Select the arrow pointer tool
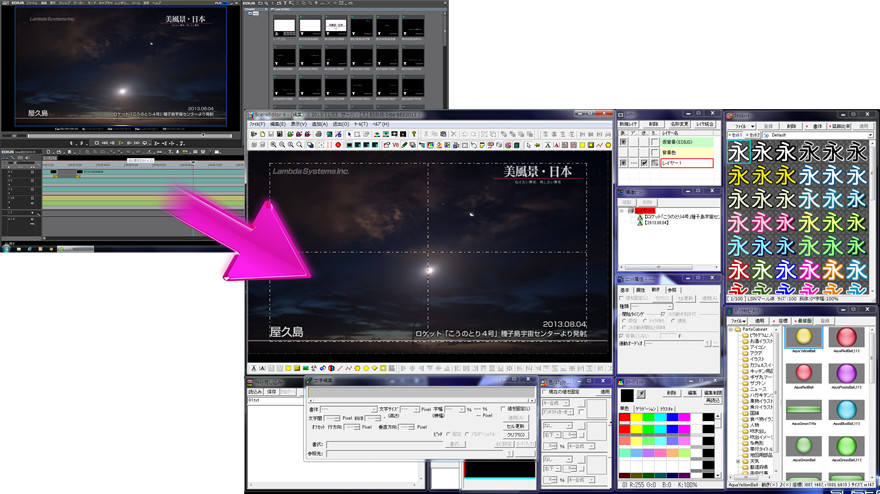The image size is (880, 494). pos(349,134)
